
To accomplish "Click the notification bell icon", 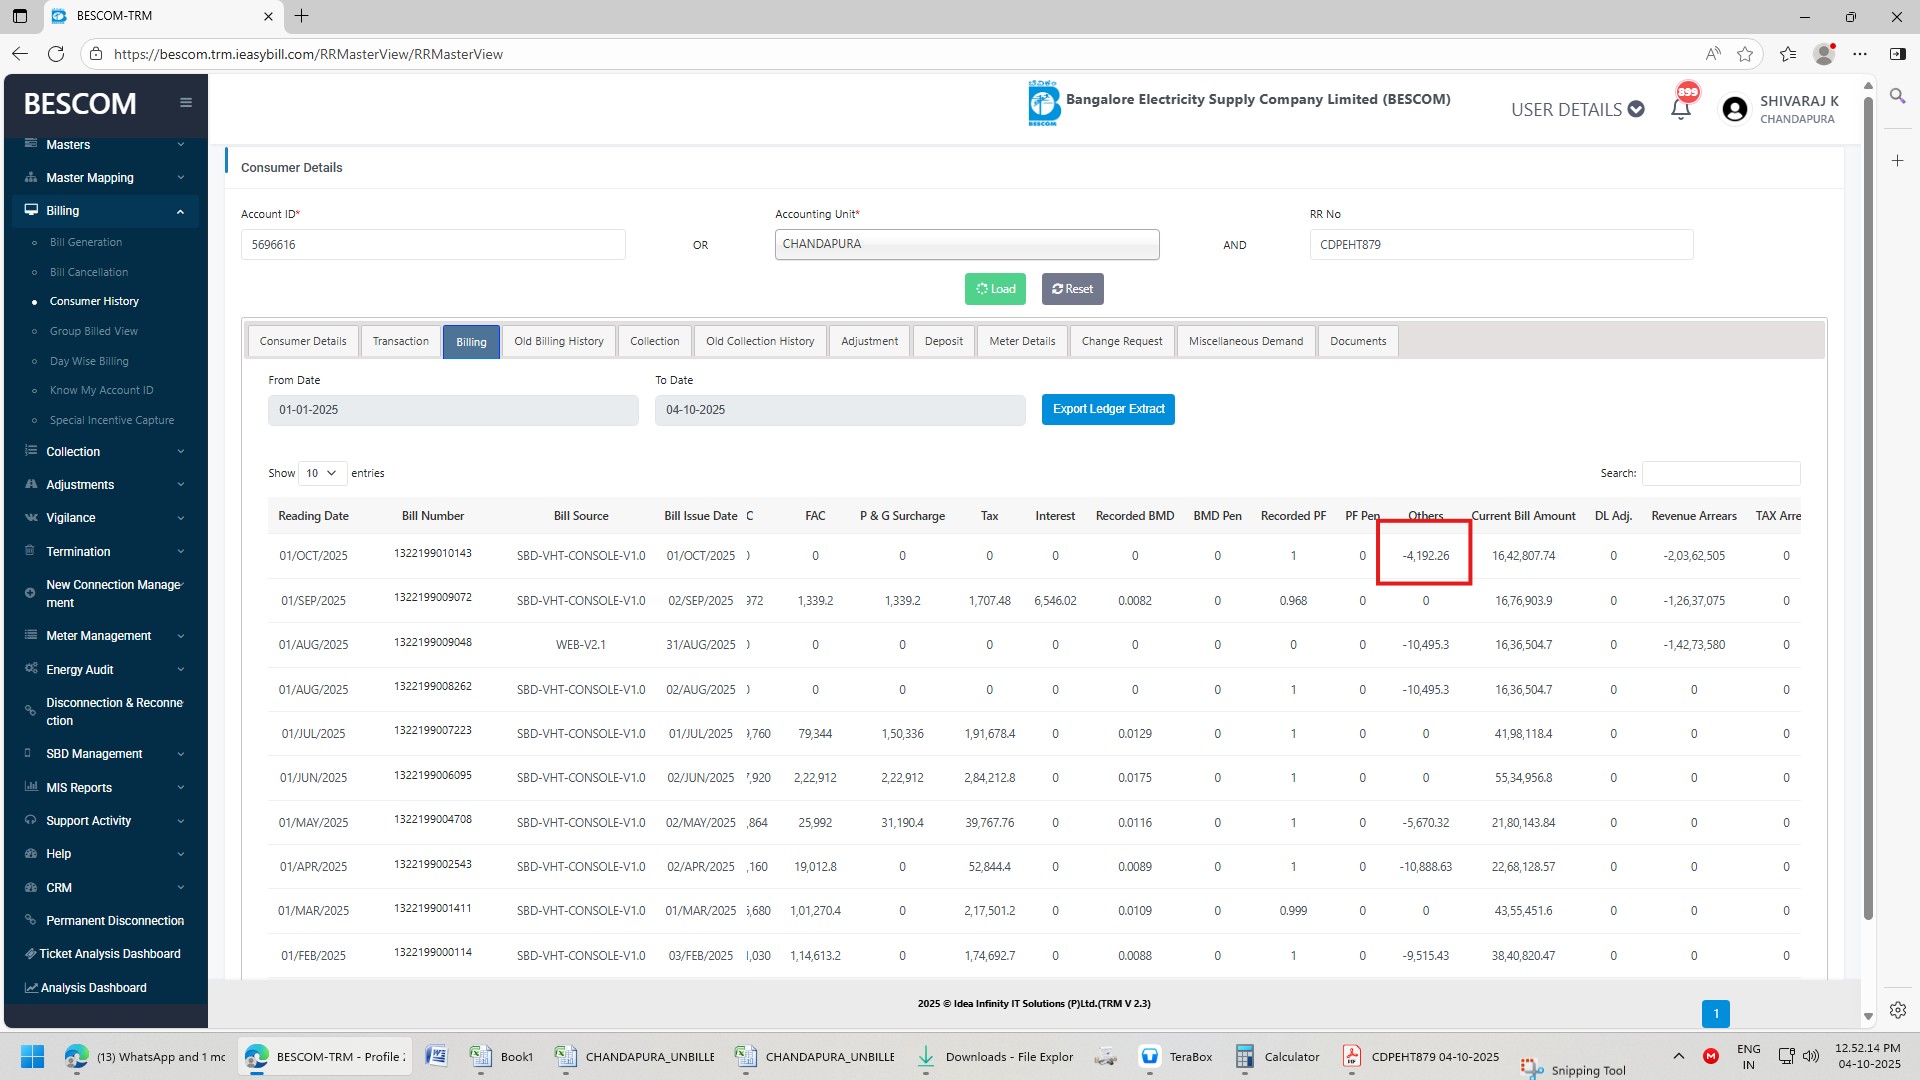I will tap(1680, 109).
